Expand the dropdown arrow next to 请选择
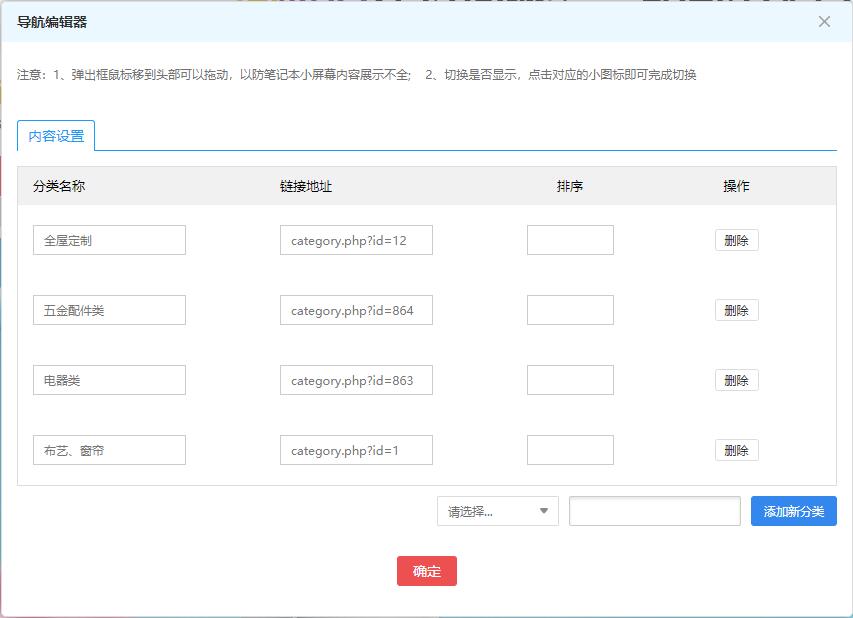 pyautogui.click(x=545, y=511)
